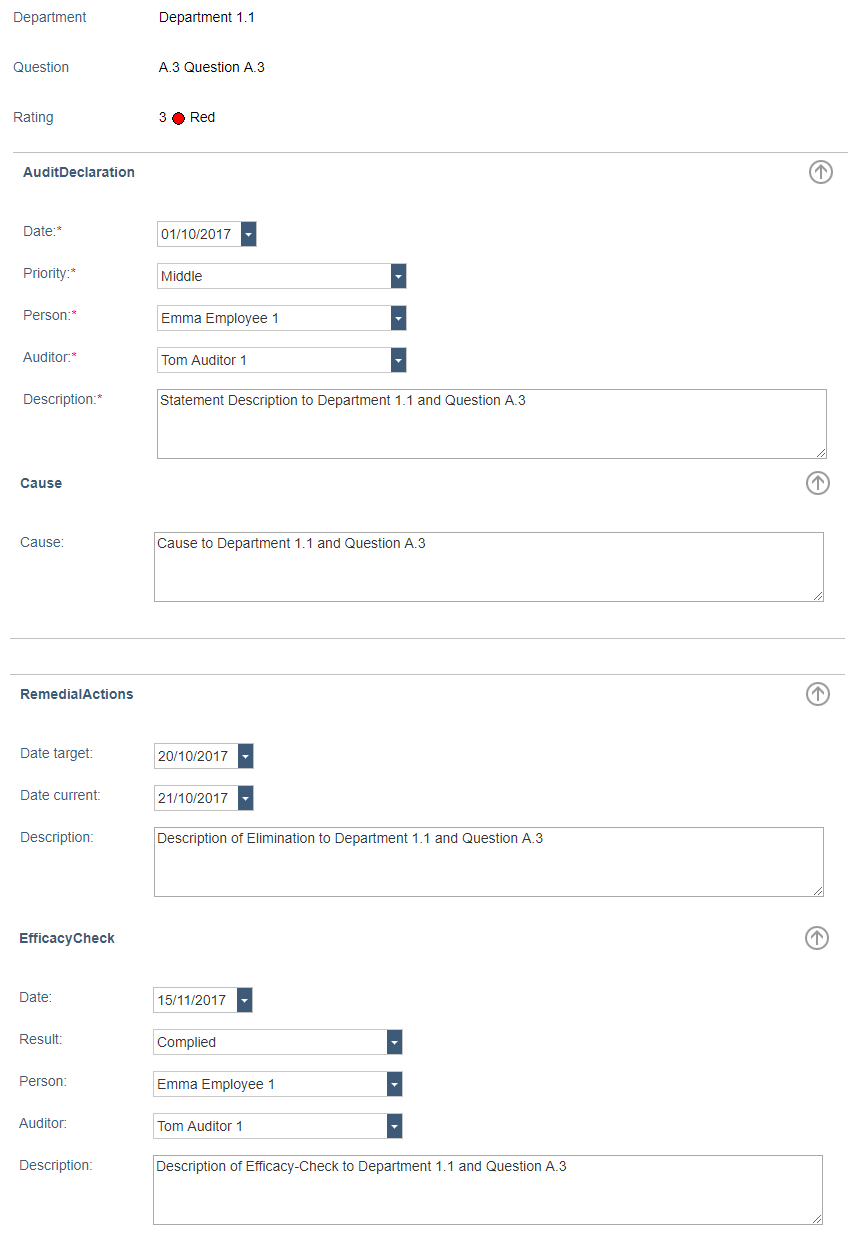Open the EfficacyCheck Date picker arrow
The height and width of the screenshot is (1258, 860).
point(244,1000)
